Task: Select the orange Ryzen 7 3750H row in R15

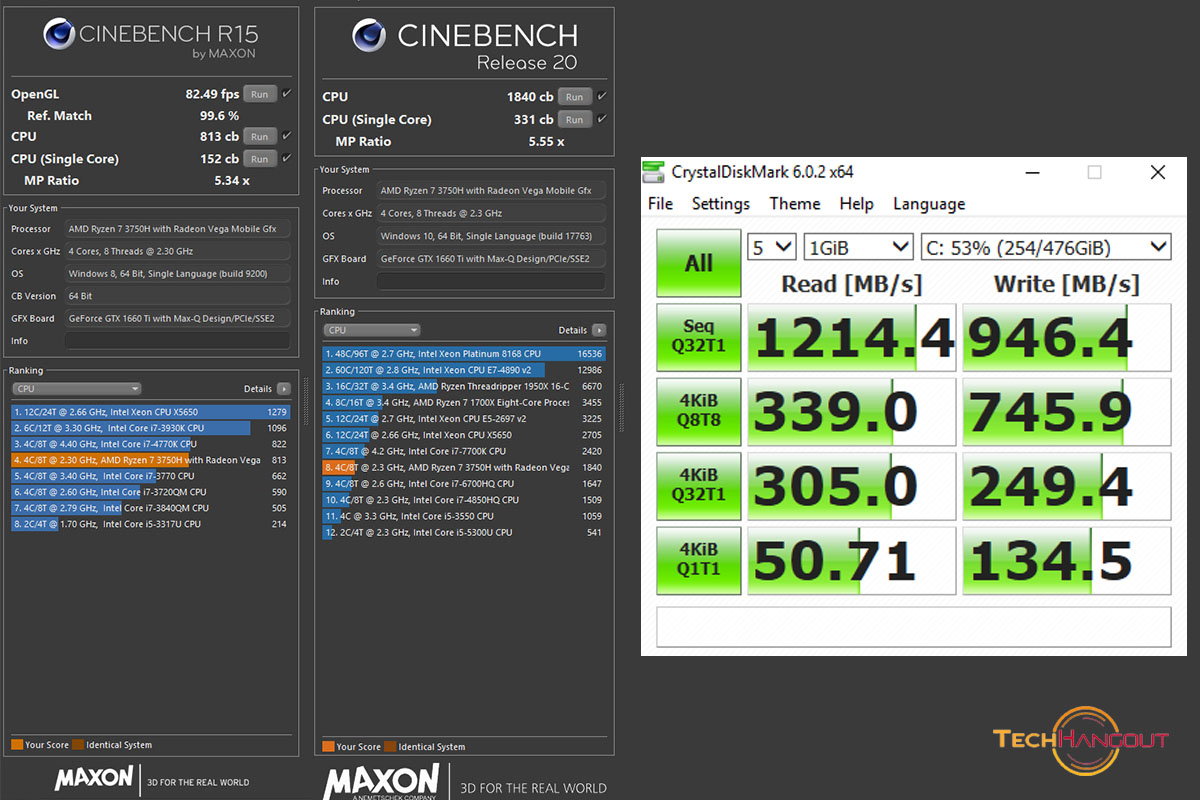Action: pos(151,460)
